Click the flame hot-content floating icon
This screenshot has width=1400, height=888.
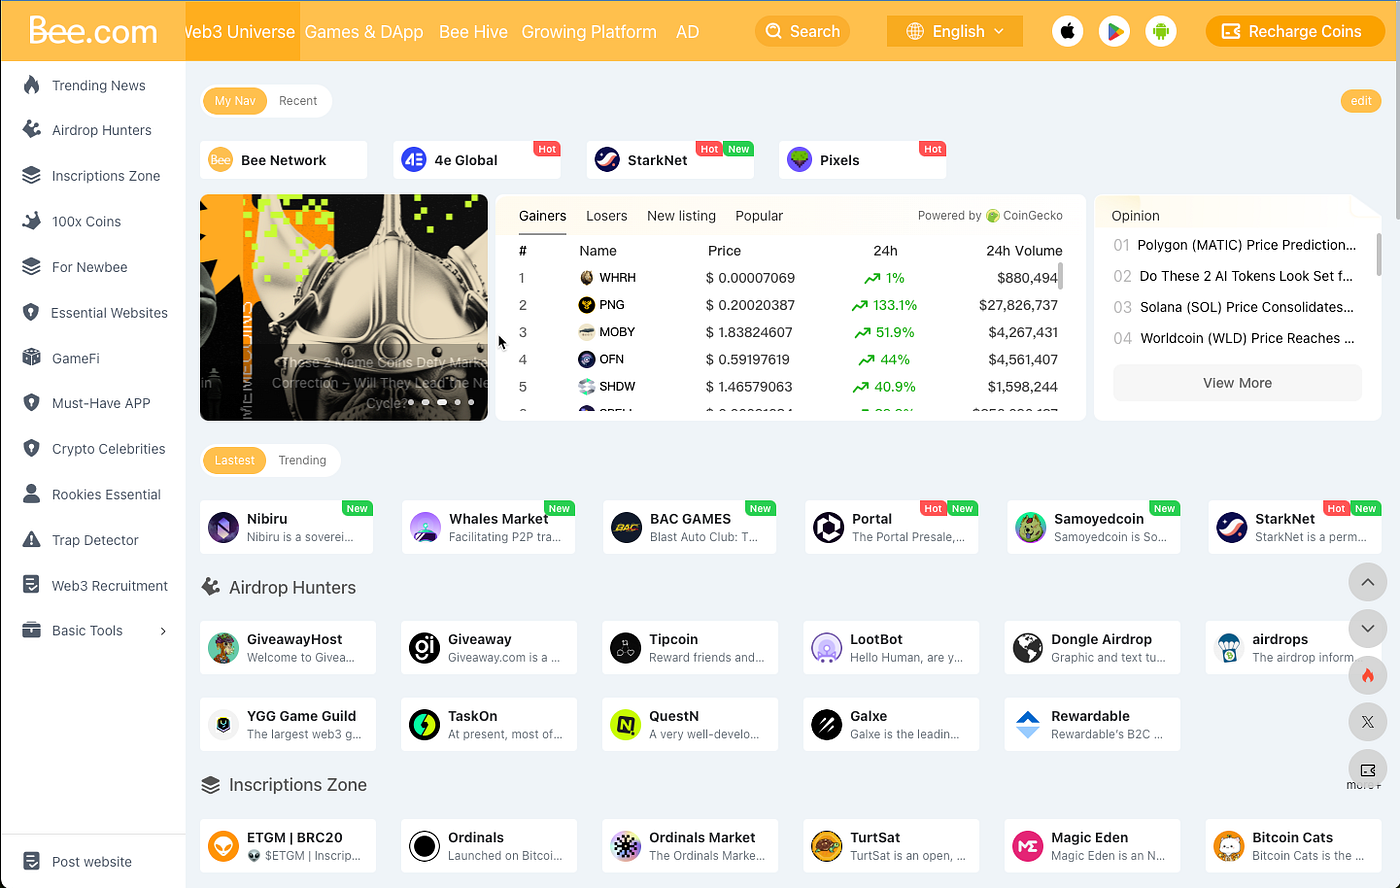point(1367,675)
